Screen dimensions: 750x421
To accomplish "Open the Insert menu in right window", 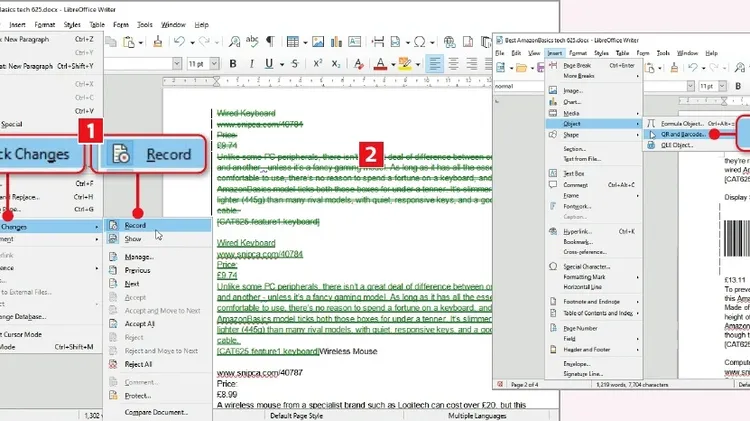I will coord(554,53).
